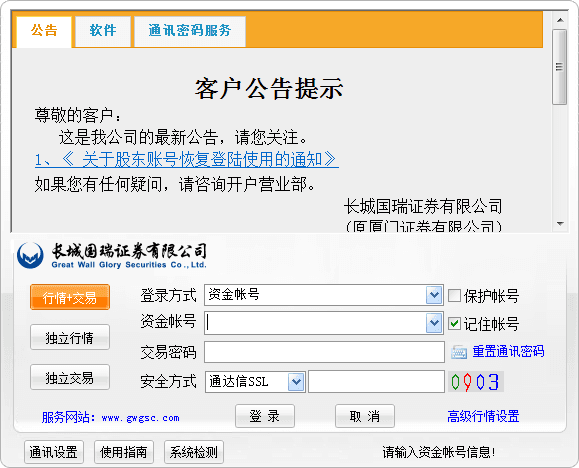579x468 pixels.
Task: Open the 关于股东账号恢复登陆使用的通知 link
Action: 186,160
